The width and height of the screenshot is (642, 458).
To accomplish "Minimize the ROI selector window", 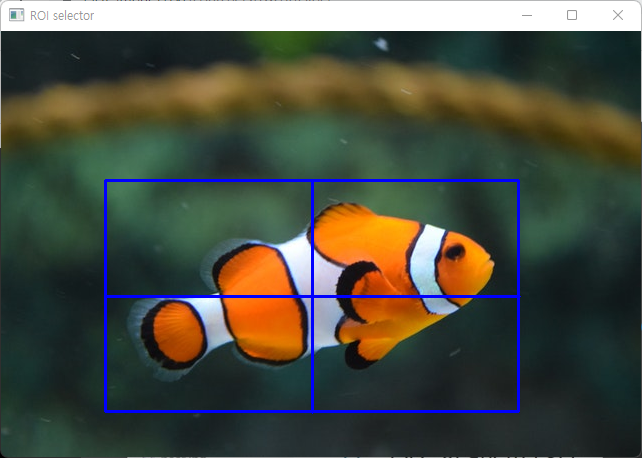I will click(527, 16).
